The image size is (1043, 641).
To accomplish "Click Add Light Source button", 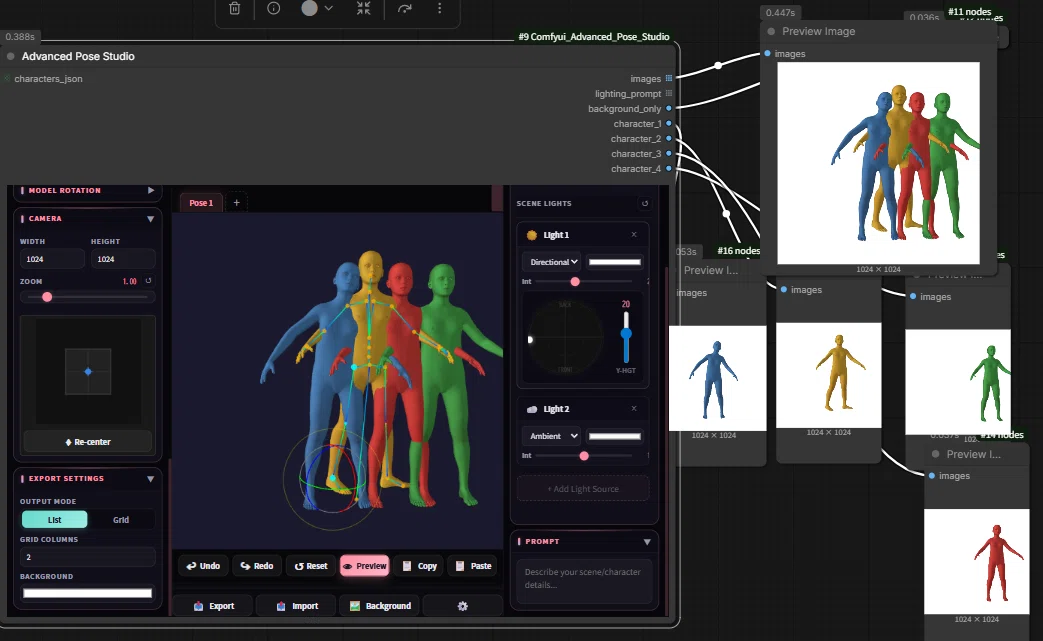I will tap(583, 489).
